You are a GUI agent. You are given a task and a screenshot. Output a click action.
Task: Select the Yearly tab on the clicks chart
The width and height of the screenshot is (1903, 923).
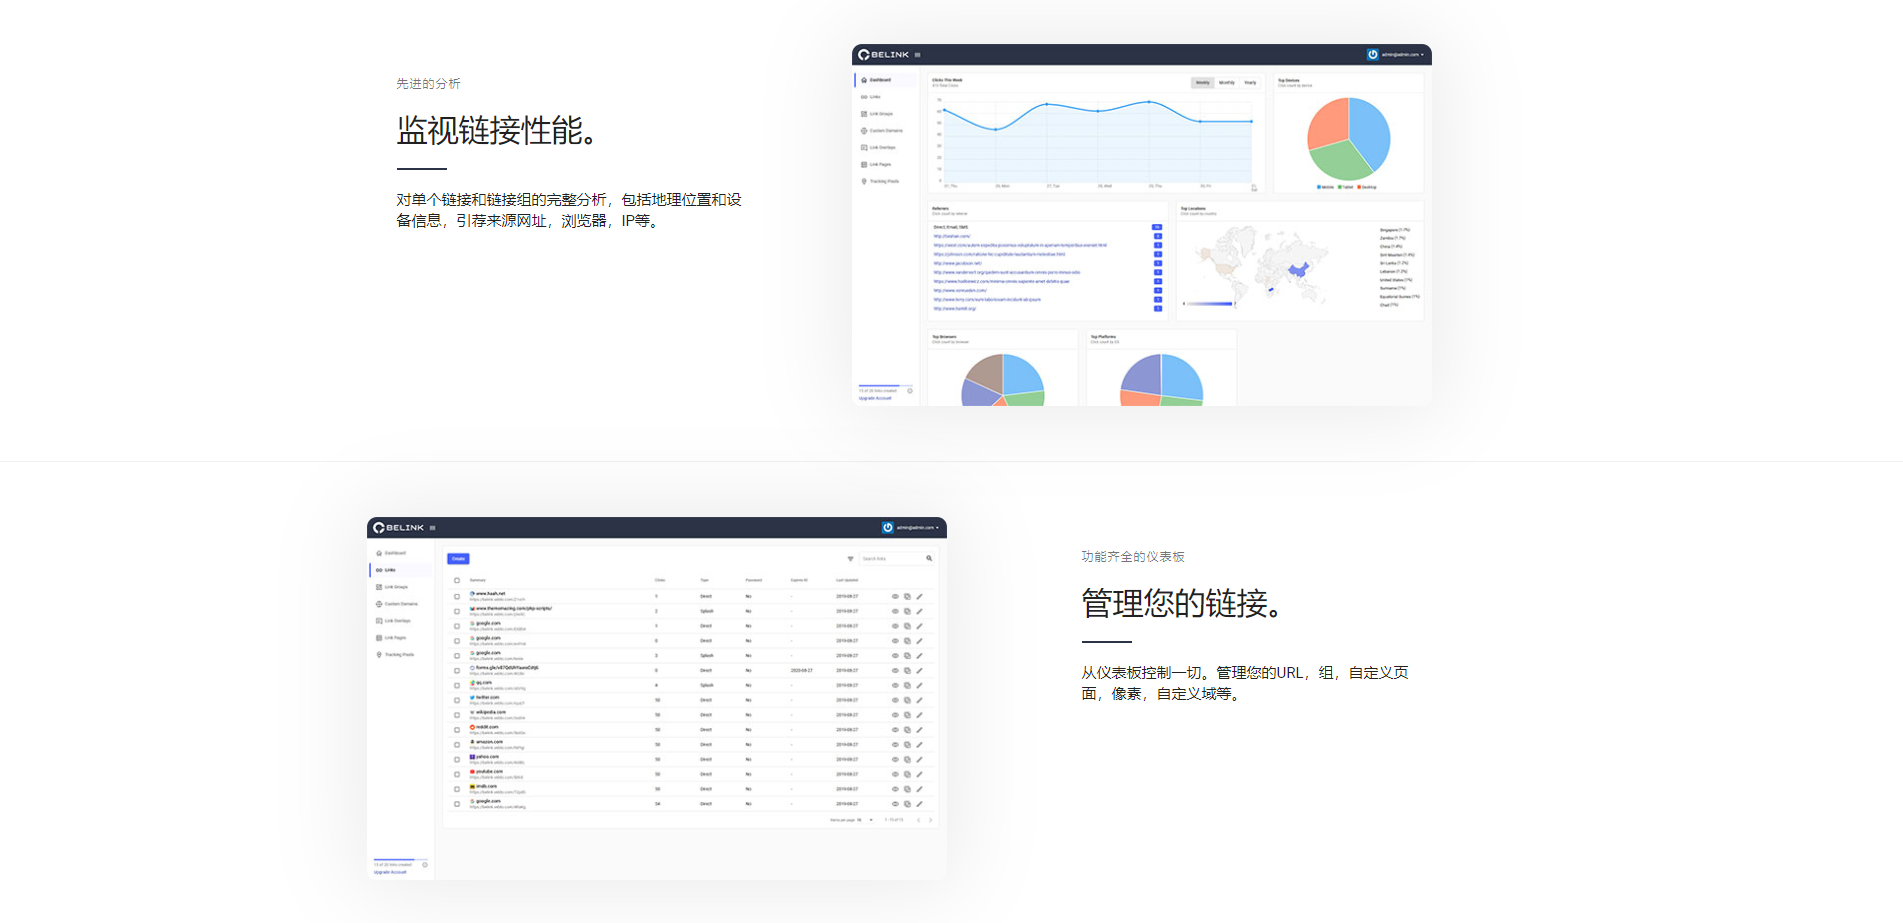[1250, 82]
